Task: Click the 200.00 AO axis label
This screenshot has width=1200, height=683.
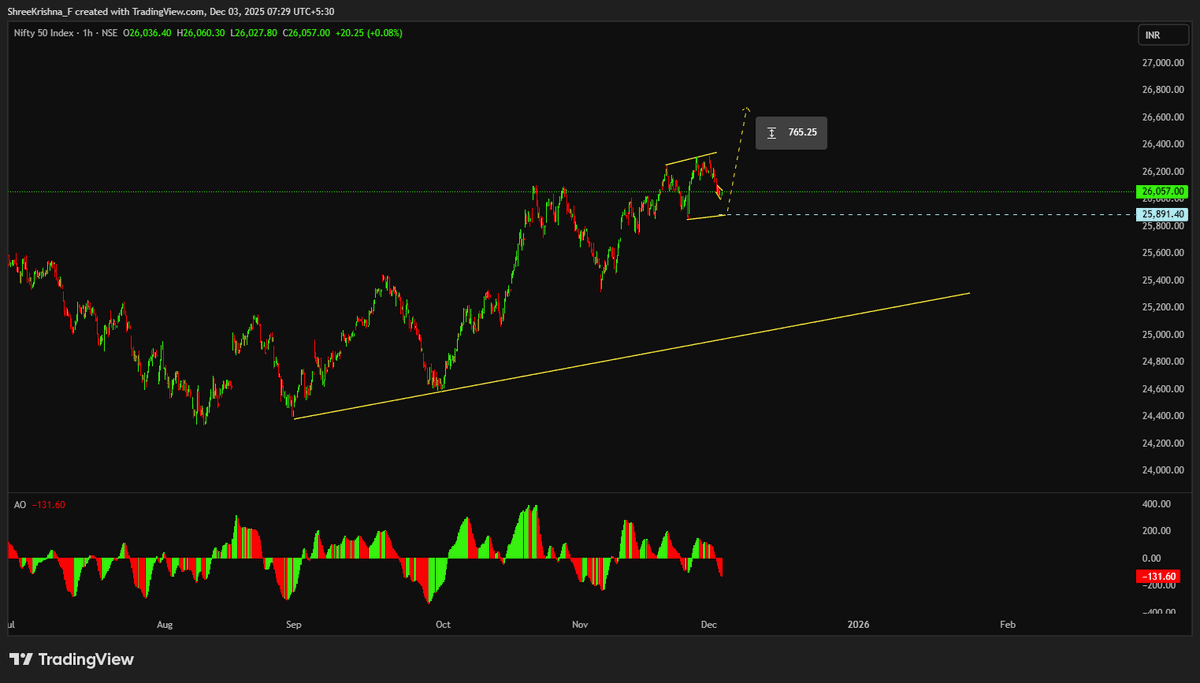Action: (1158, 531)
